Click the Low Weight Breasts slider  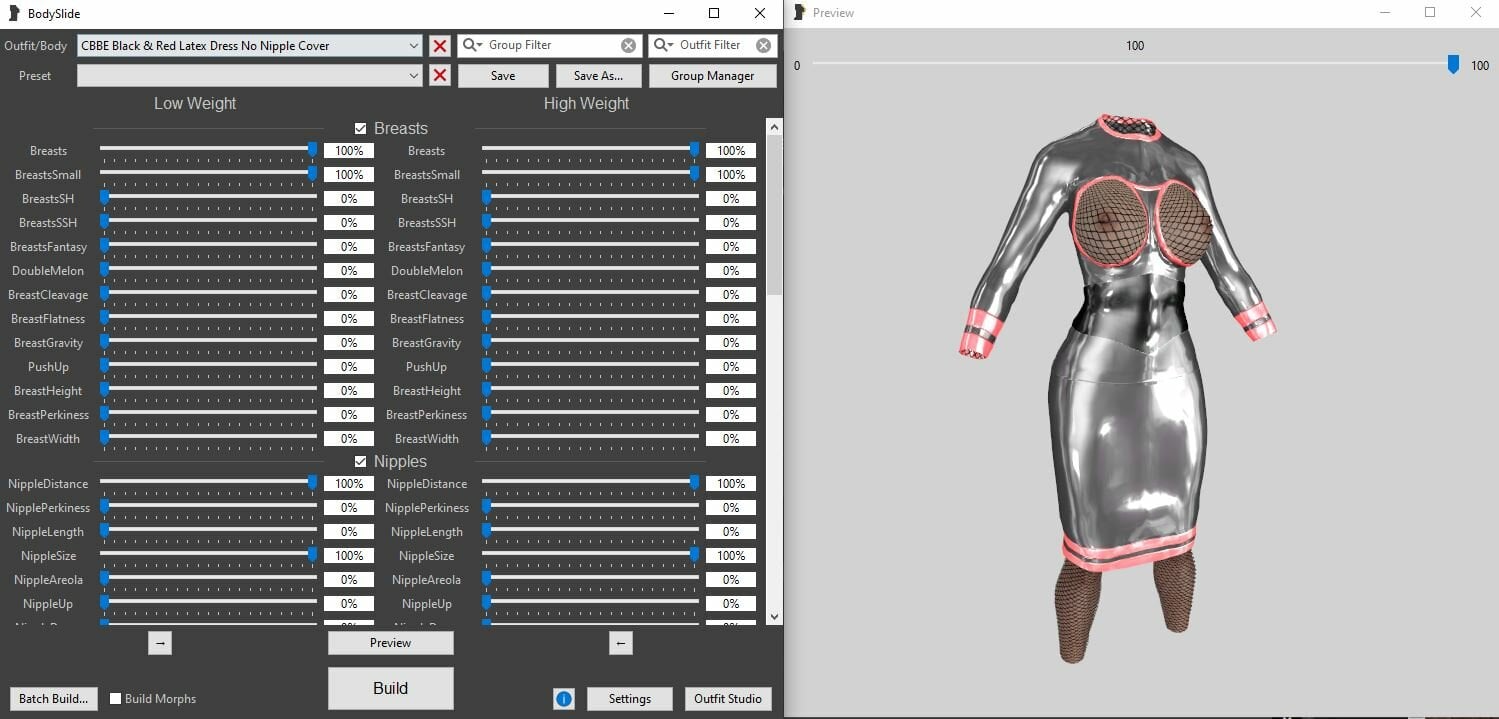[208, 150]
